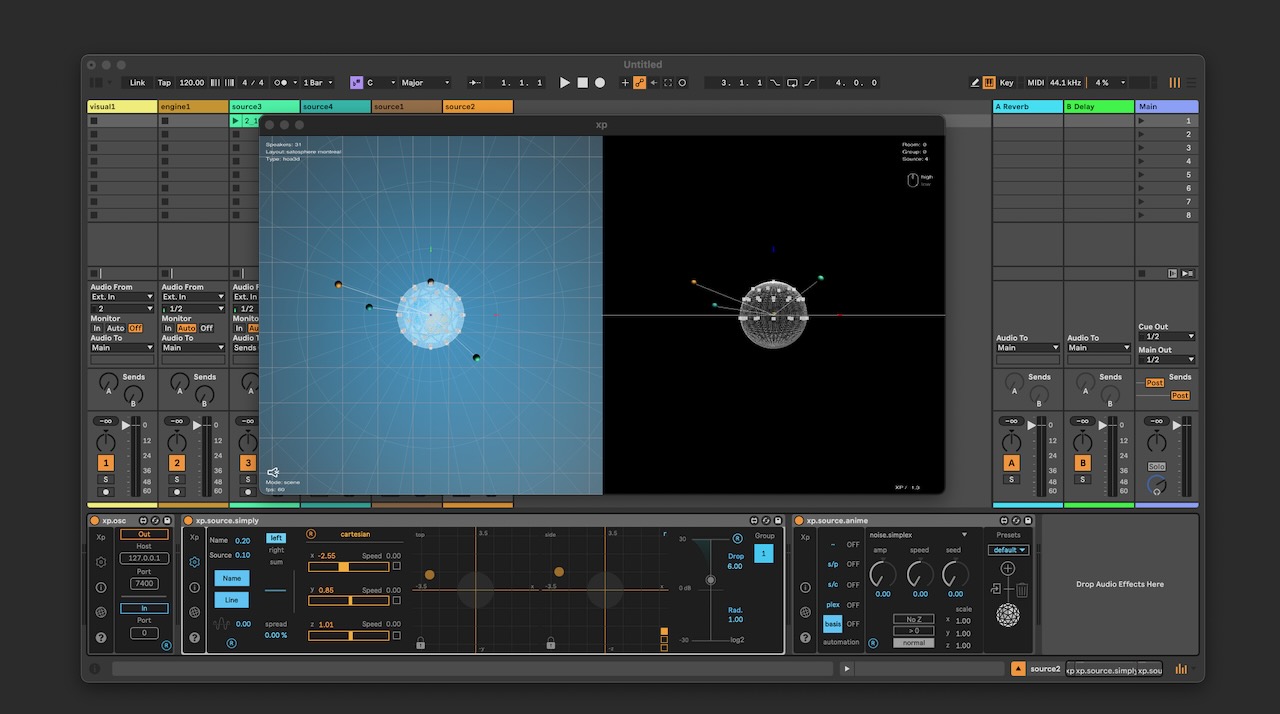Click the lock icon under the side view
This screenshot has height=714, width=1280.
(551, 643)
